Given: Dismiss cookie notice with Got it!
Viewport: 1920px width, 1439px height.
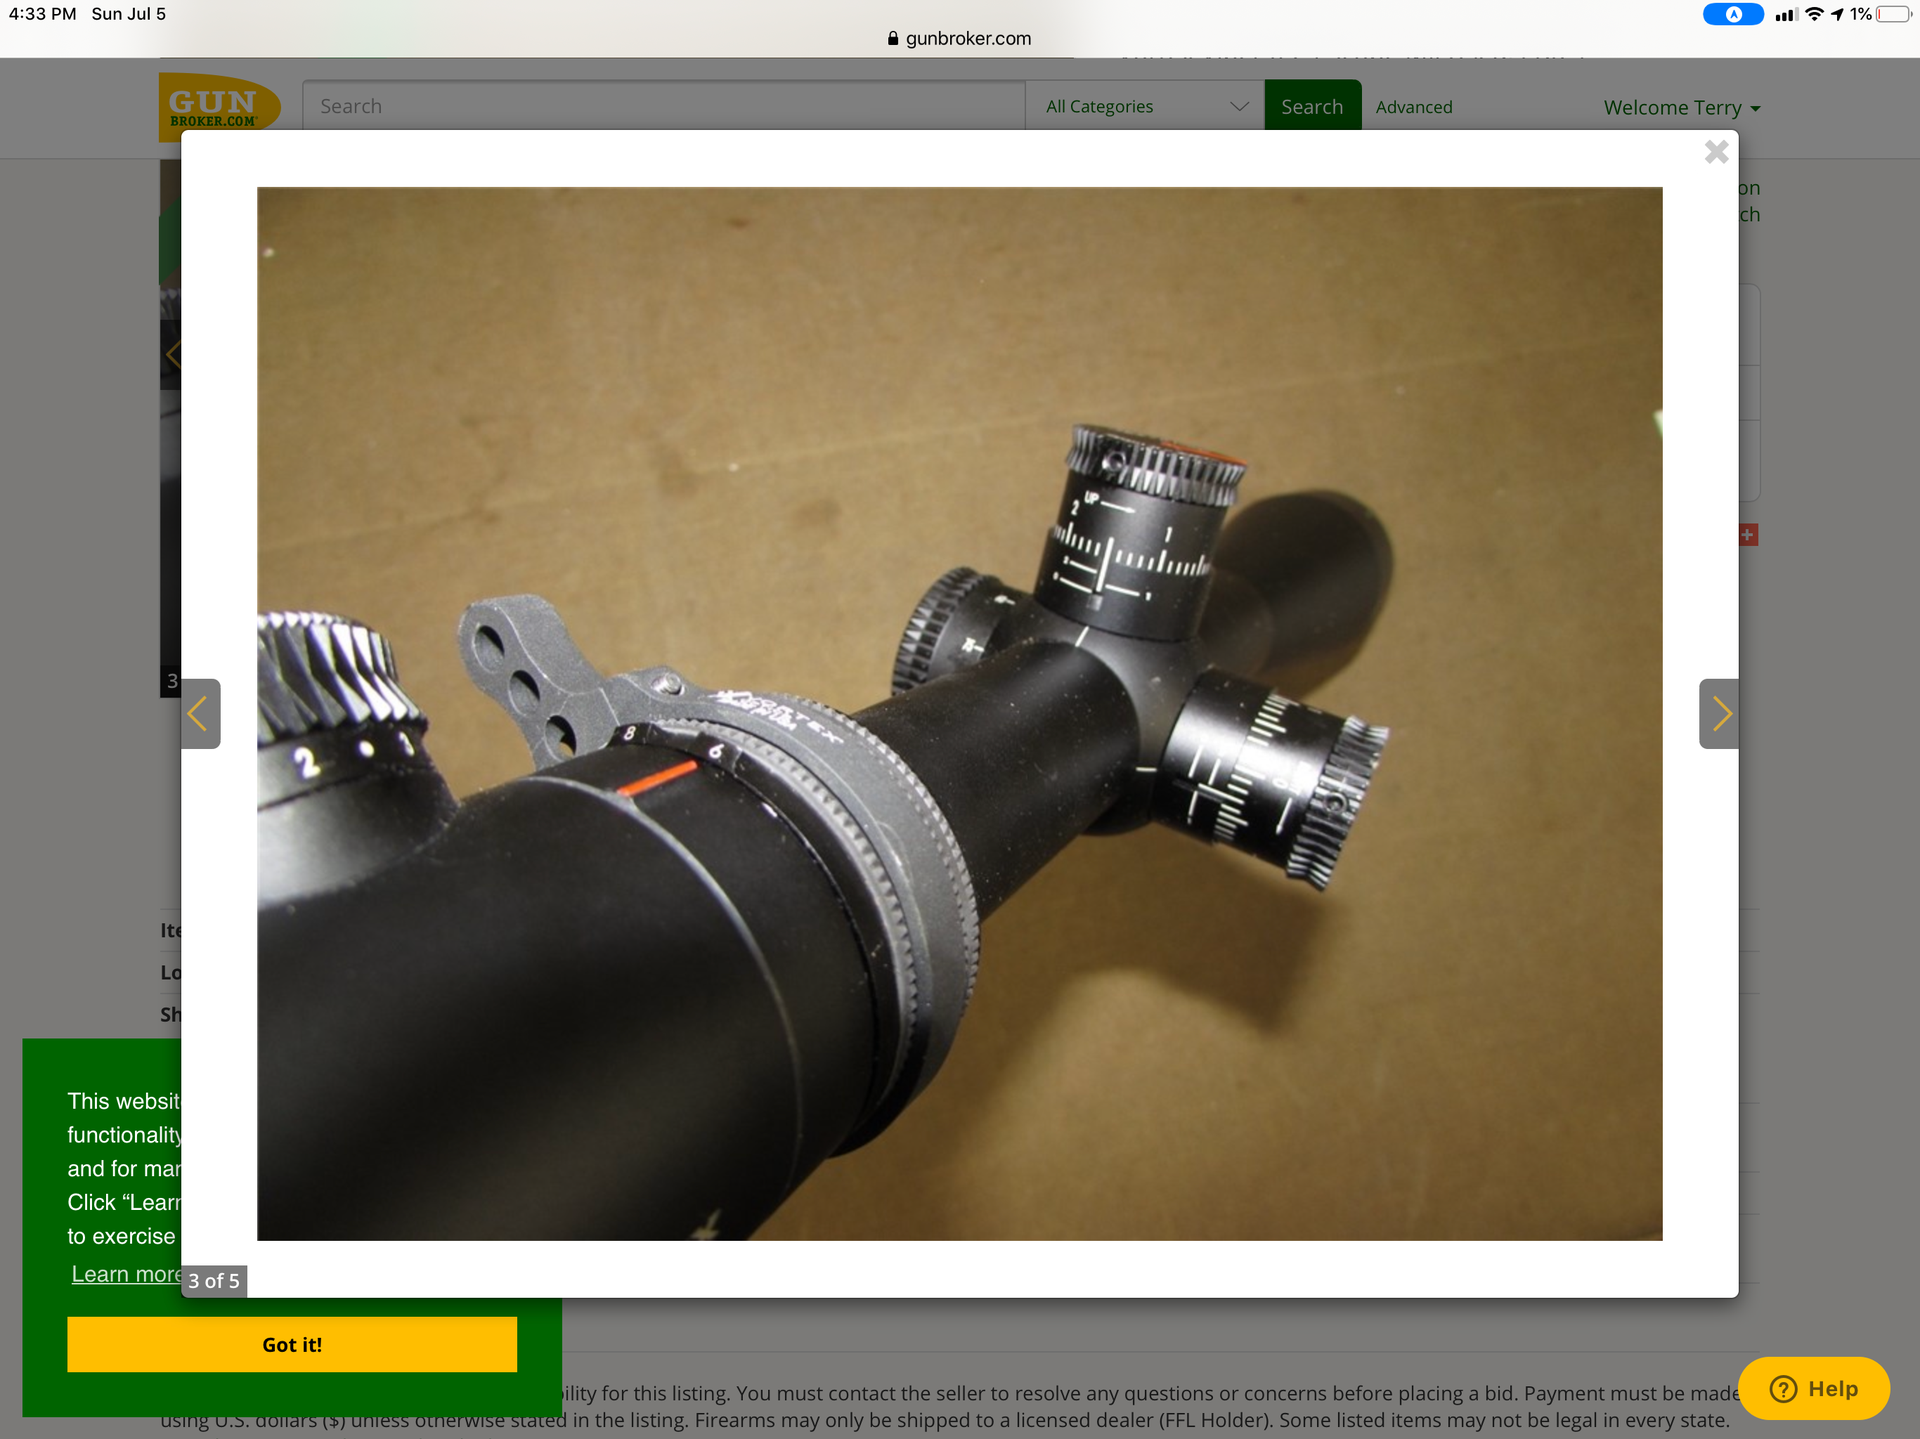Looking at the screenshot, I should (x=292, y=1344).
